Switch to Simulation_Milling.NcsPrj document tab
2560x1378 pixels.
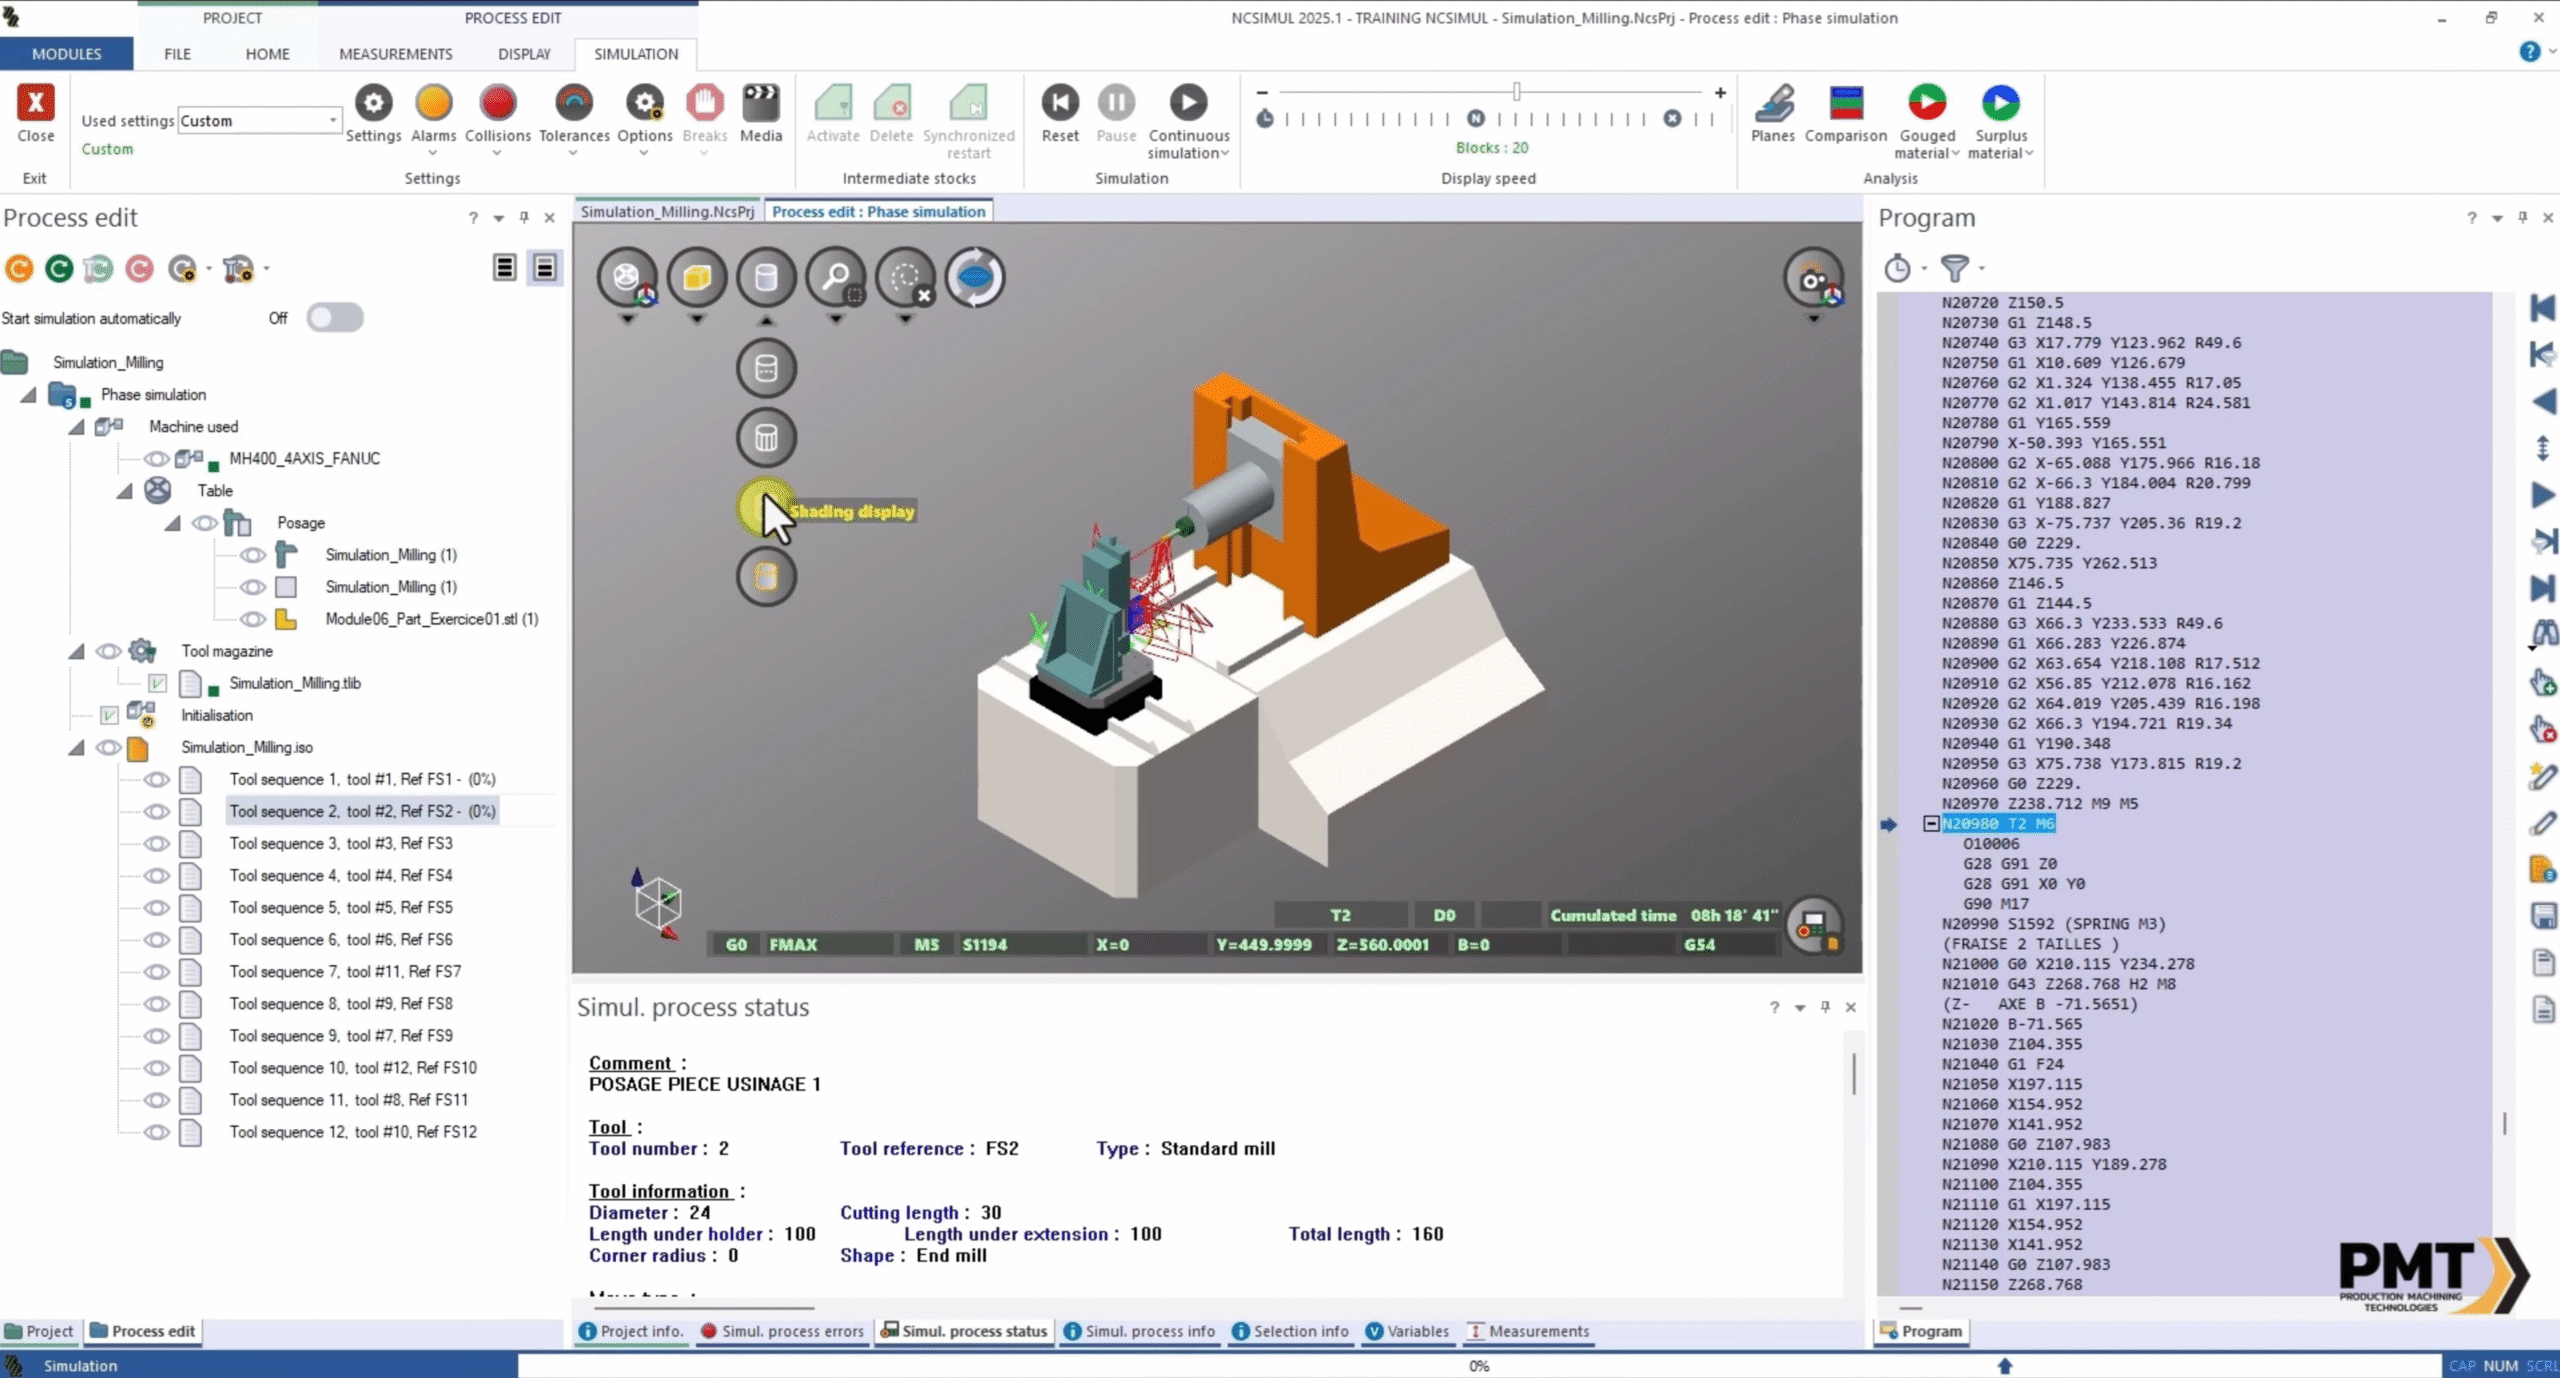point(667,212)
